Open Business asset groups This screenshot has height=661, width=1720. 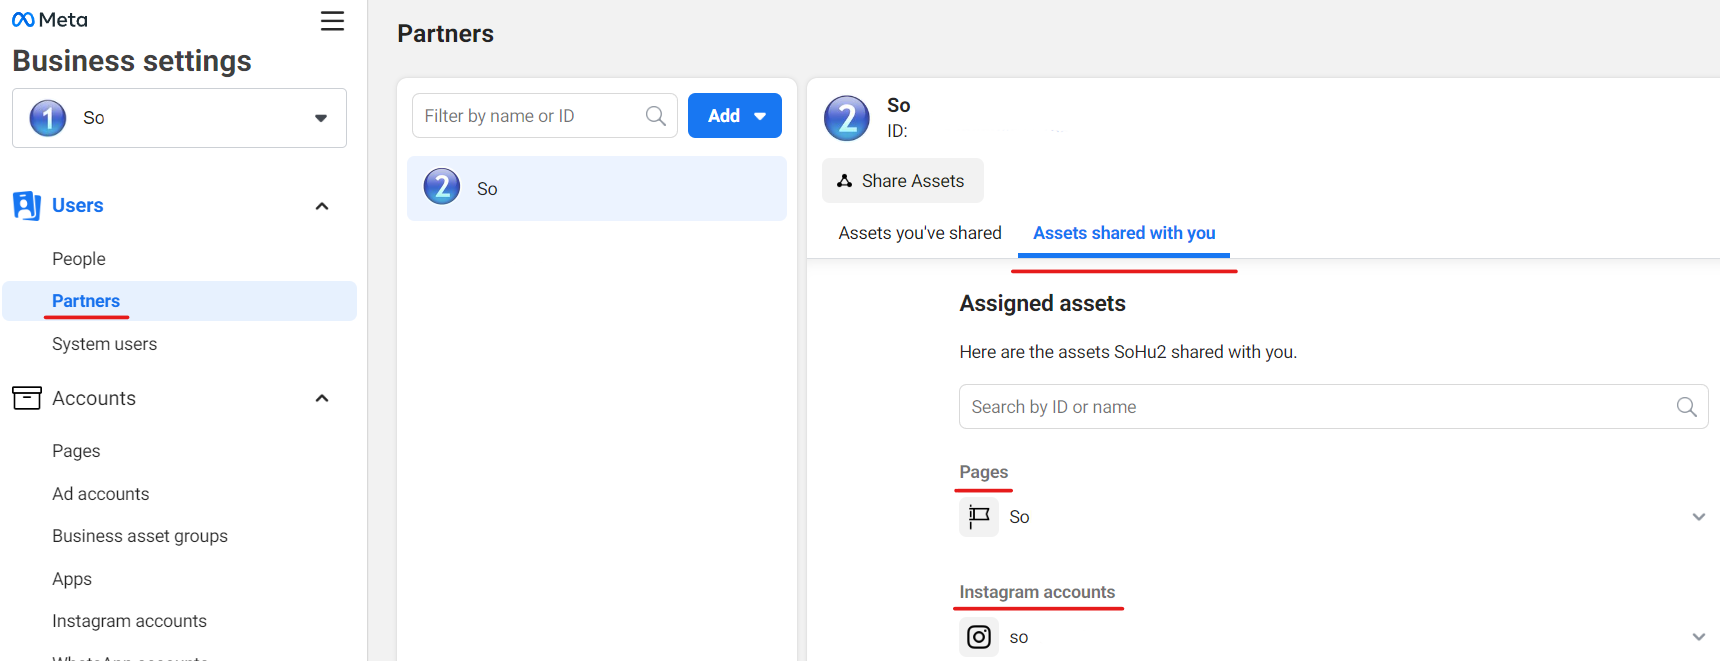coord(140,536)
